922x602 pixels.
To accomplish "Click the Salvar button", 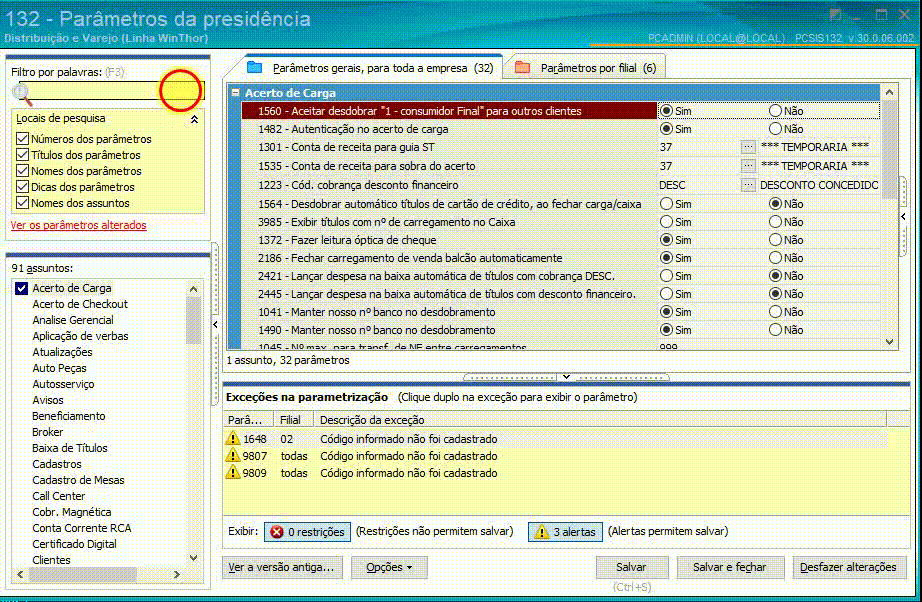I will [632, 567].
